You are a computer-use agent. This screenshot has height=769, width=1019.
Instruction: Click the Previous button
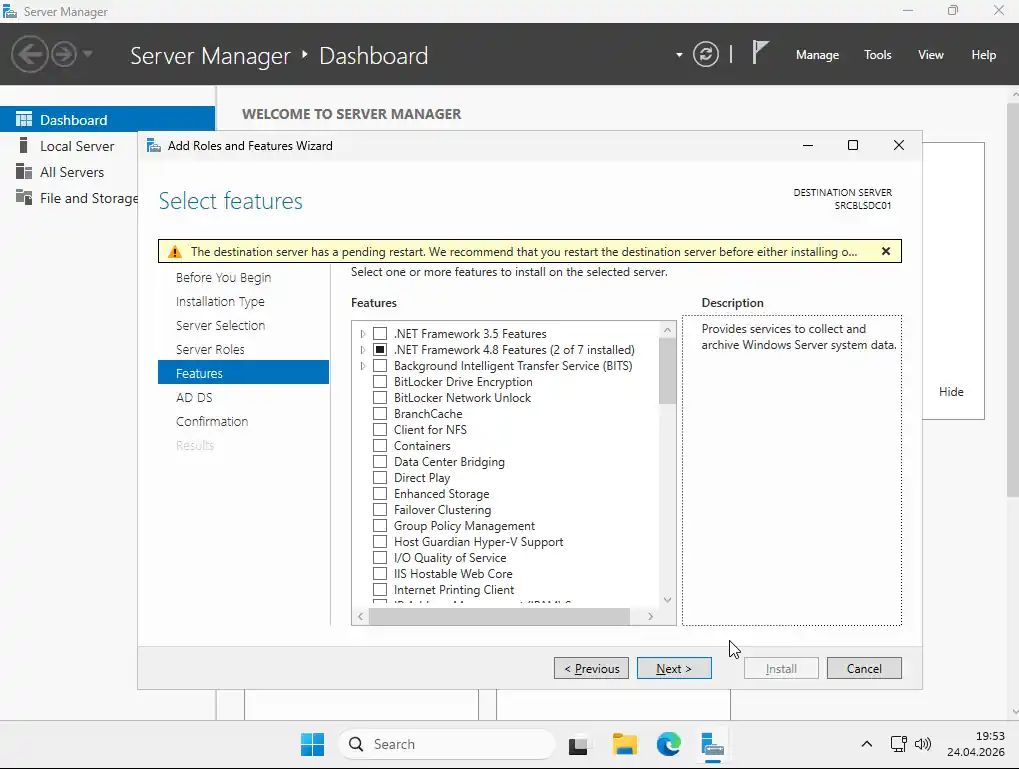coord(591,668)
